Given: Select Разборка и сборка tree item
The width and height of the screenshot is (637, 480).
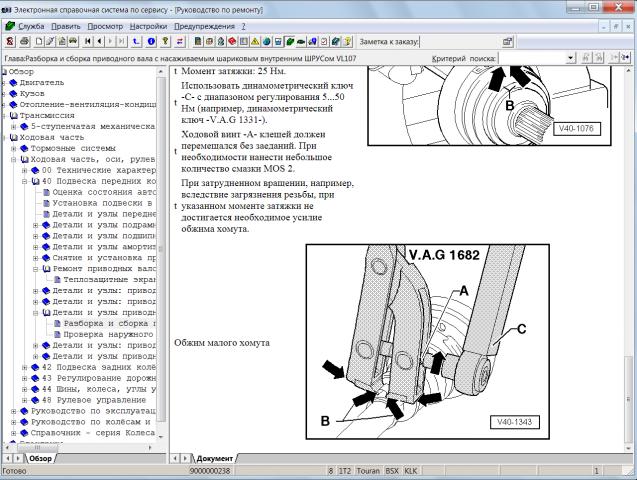Looking at the screenshot, I should click(x=110, y=323).
